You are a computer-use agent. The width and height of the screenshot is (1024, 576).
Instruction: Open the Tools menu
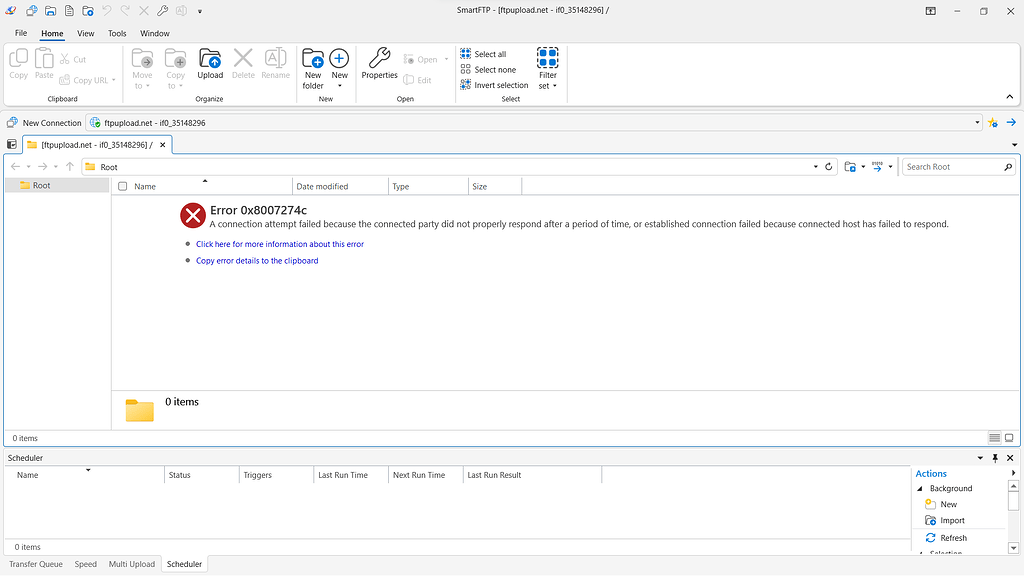(116, 33)
